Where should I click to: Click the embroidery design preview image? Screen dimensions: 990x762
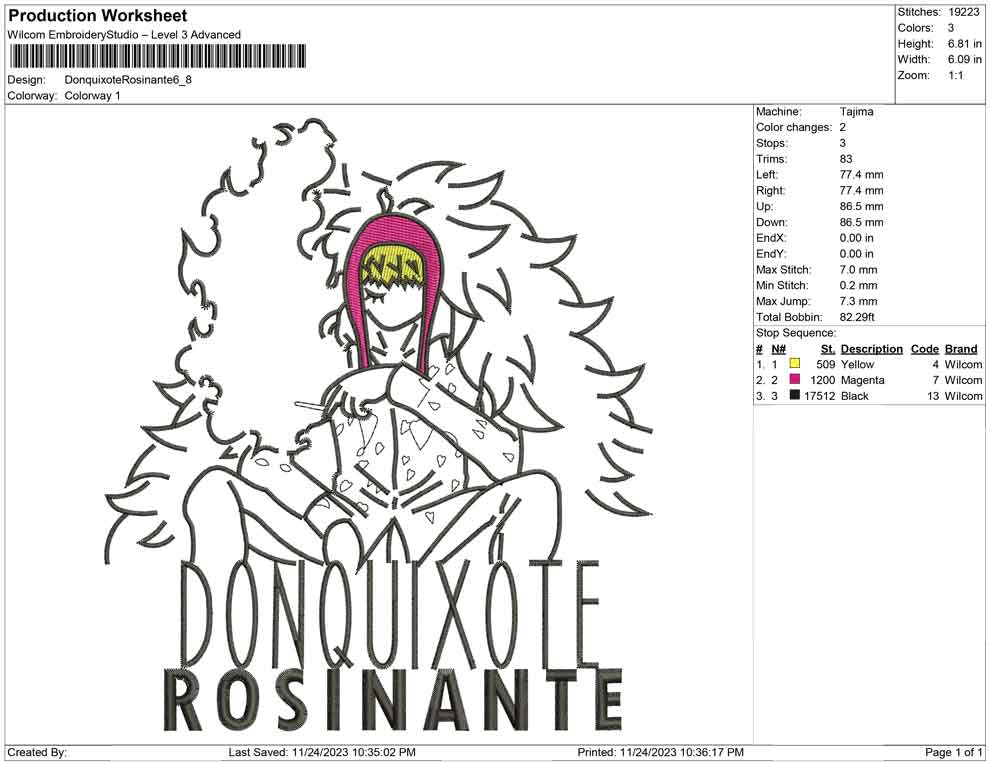379,425
